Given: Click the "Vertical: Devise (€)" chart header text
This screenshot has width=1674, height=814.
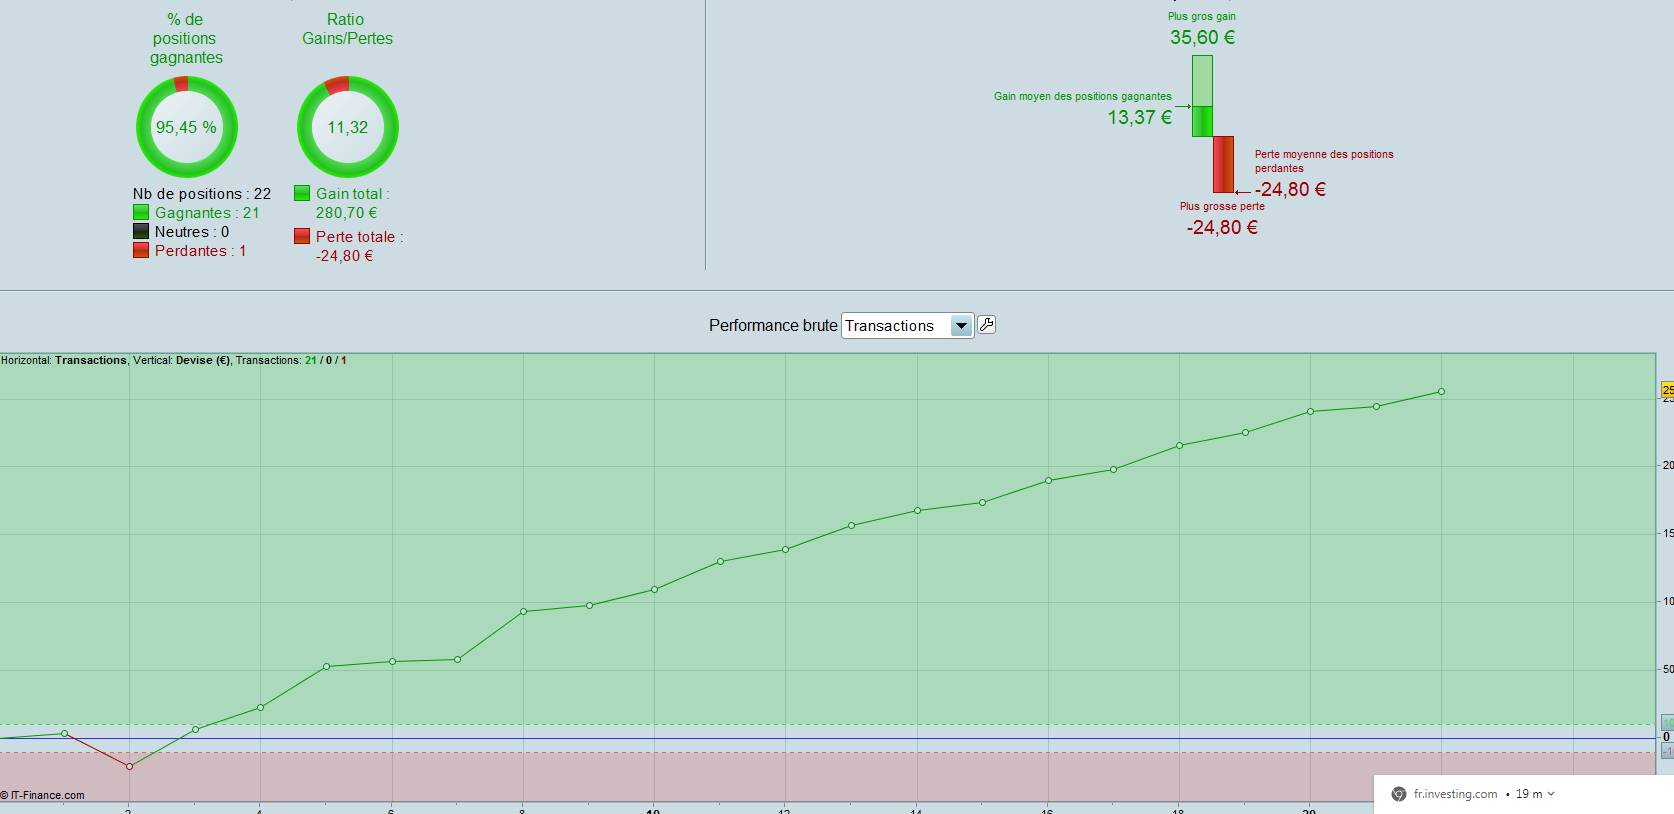Looking at the screenshot, I should [x=182, y=360].
